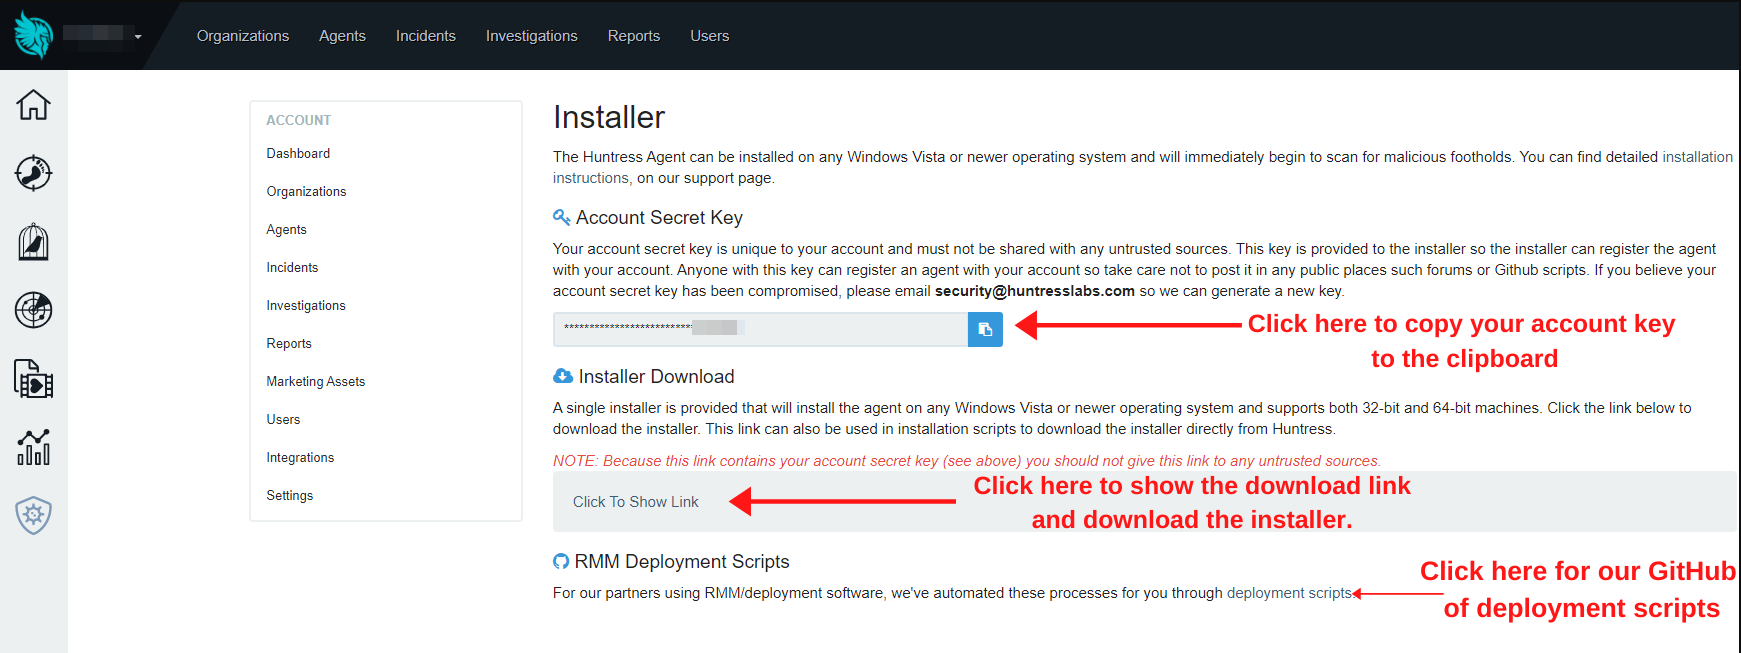Open the deployment scripts GitHub link
Image resolution: width=1741 pixels, height=653 pixels.
(x=1289, y=593)
